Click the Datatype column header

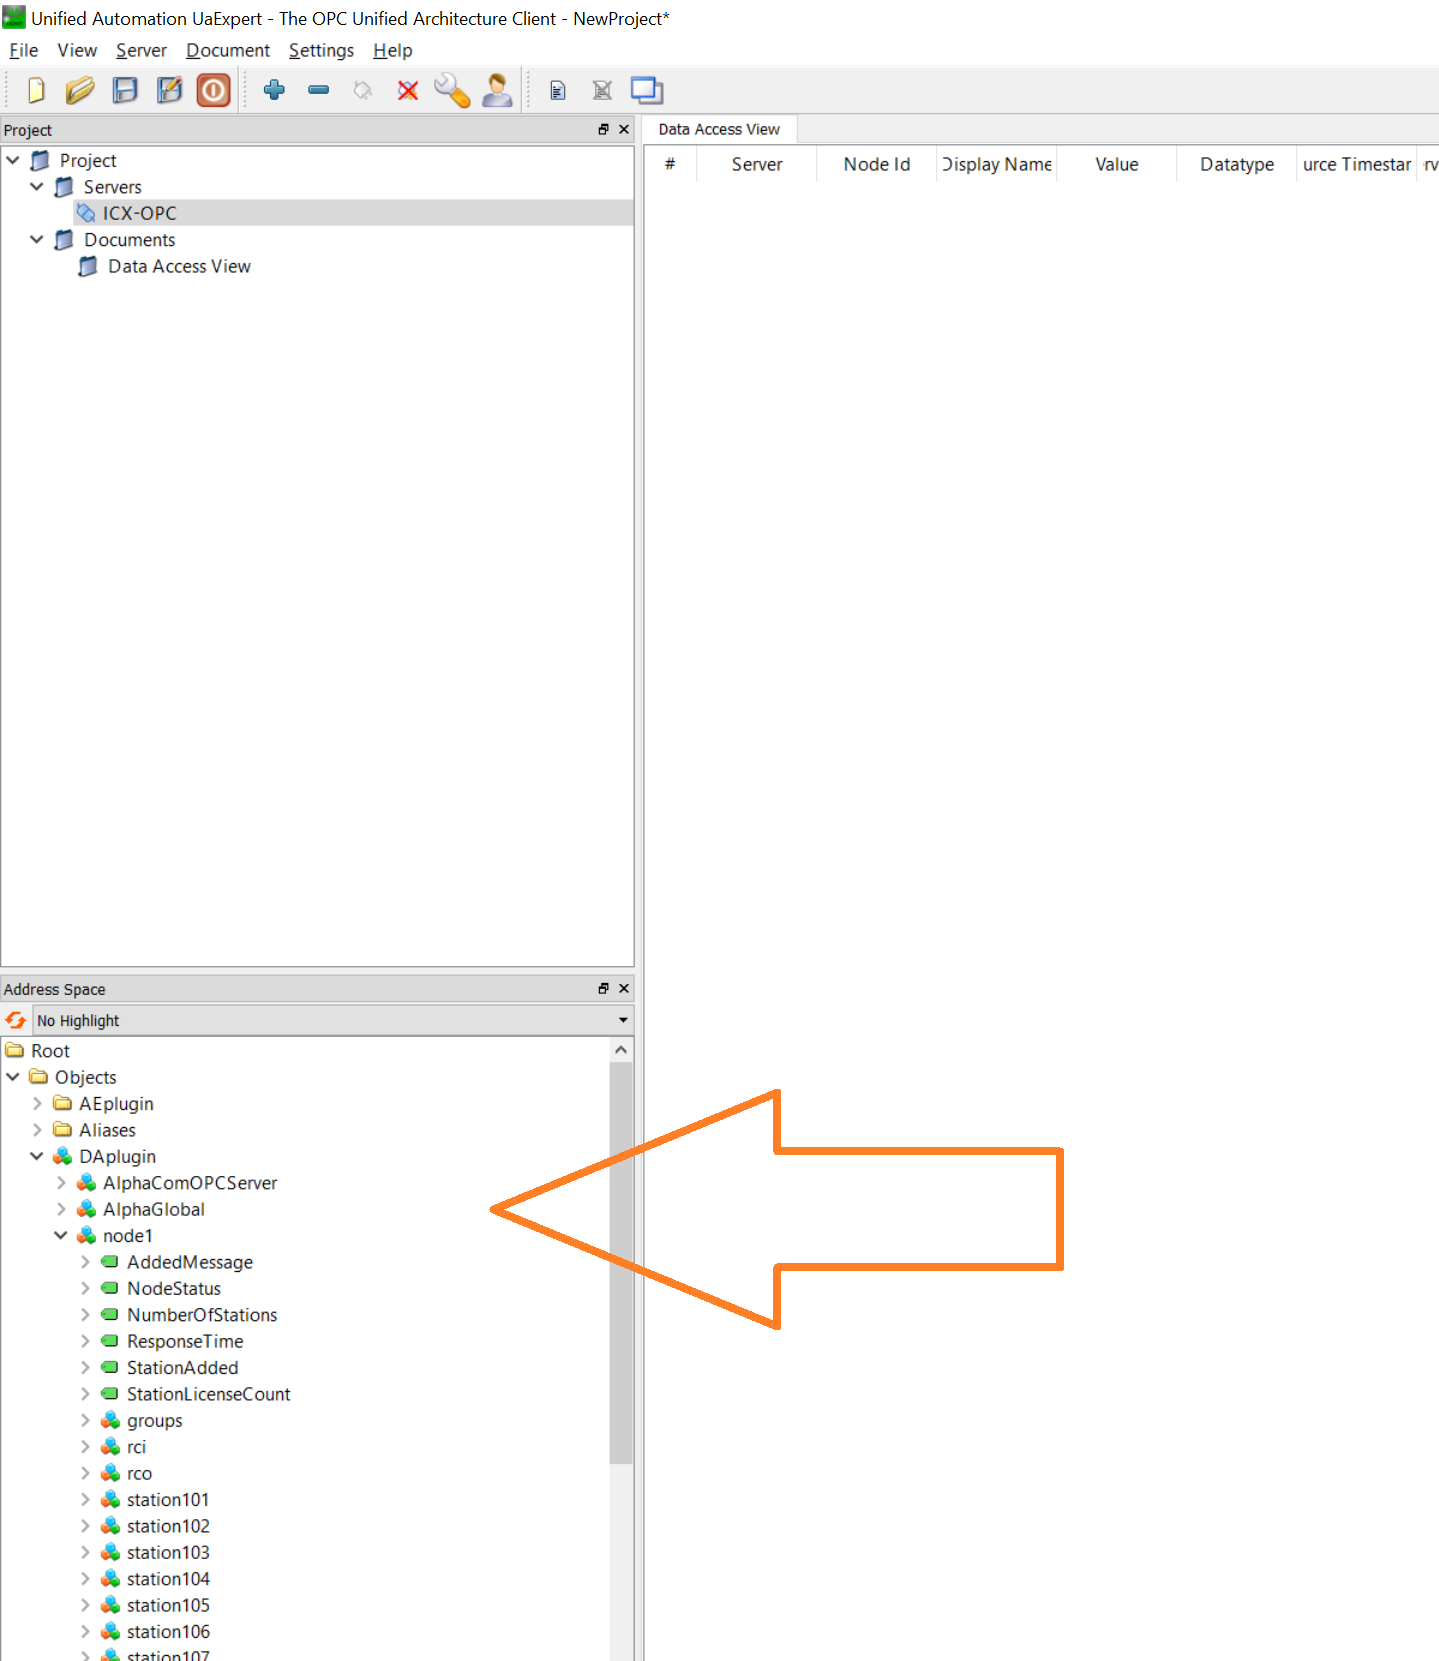(x=1237, y=164)
